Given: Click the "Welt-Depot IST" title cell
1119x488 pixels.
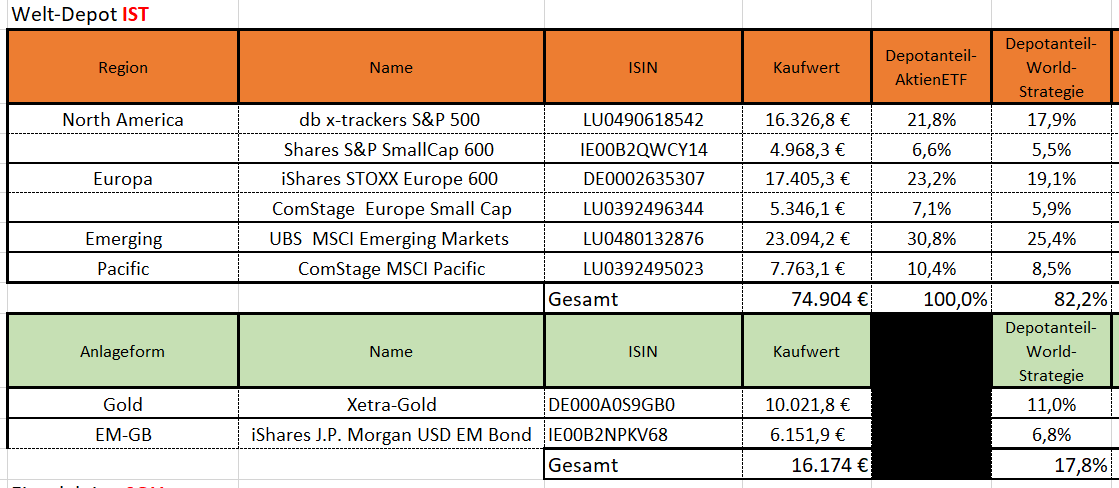Looking at the screenshot, I should 80,15.
